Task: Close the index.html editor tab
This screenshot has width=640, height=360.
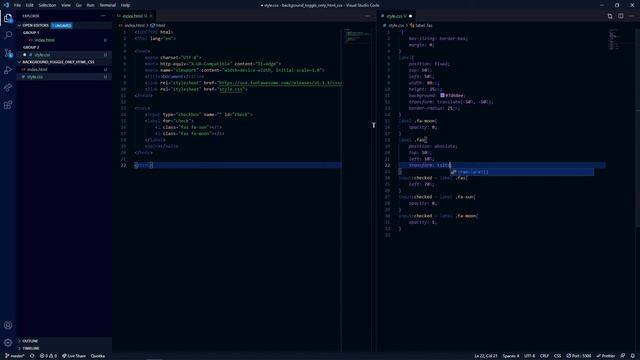Action: 151,16
